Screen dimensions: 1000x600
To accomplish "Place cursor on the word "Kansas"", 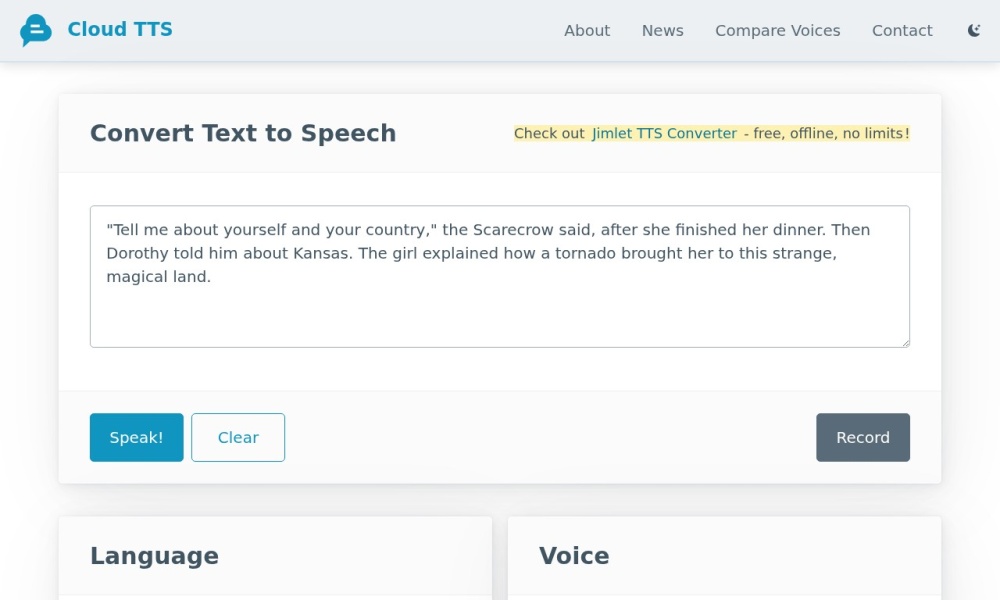I will [x=322, y=253].
